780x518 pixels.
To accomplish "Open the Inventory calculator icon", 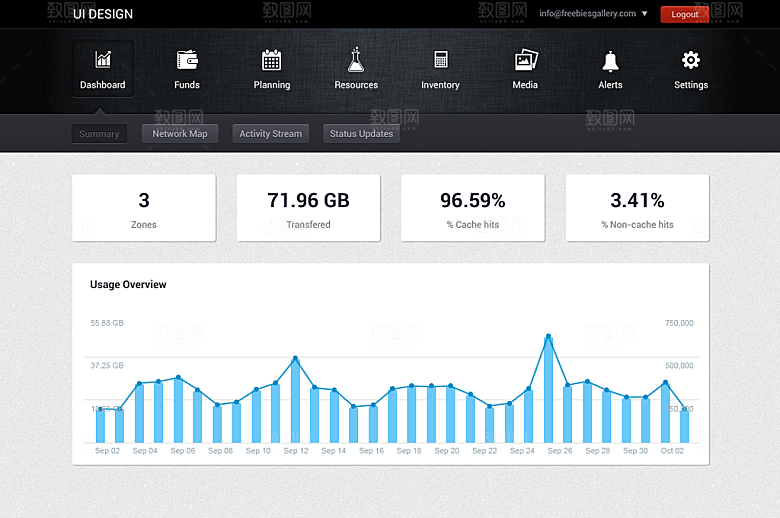I will [441, 60].
